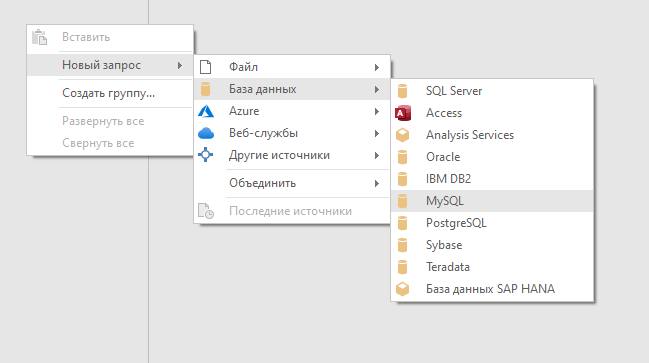The image size is (649, 363).
Task: Choose Создать группу... menu entry
Action: 110,93
